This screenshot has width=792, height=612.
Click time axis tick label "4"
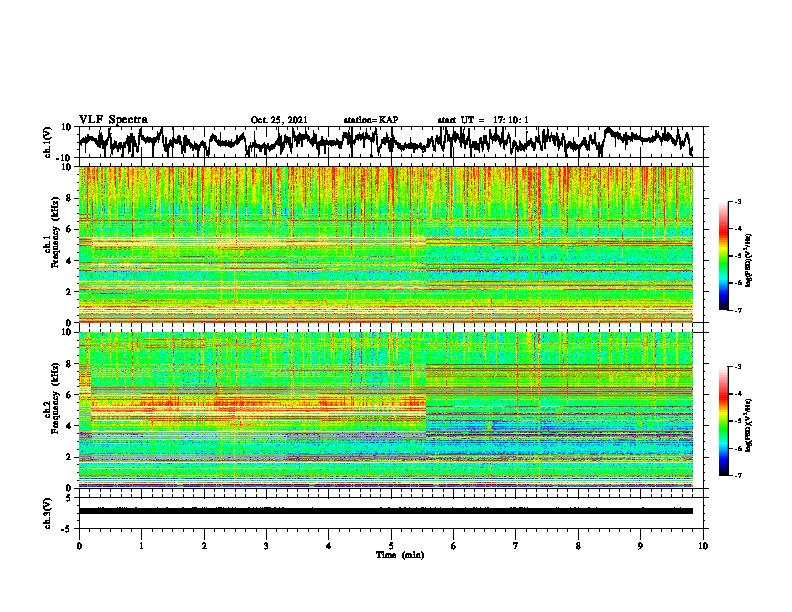tap(329, 546)
